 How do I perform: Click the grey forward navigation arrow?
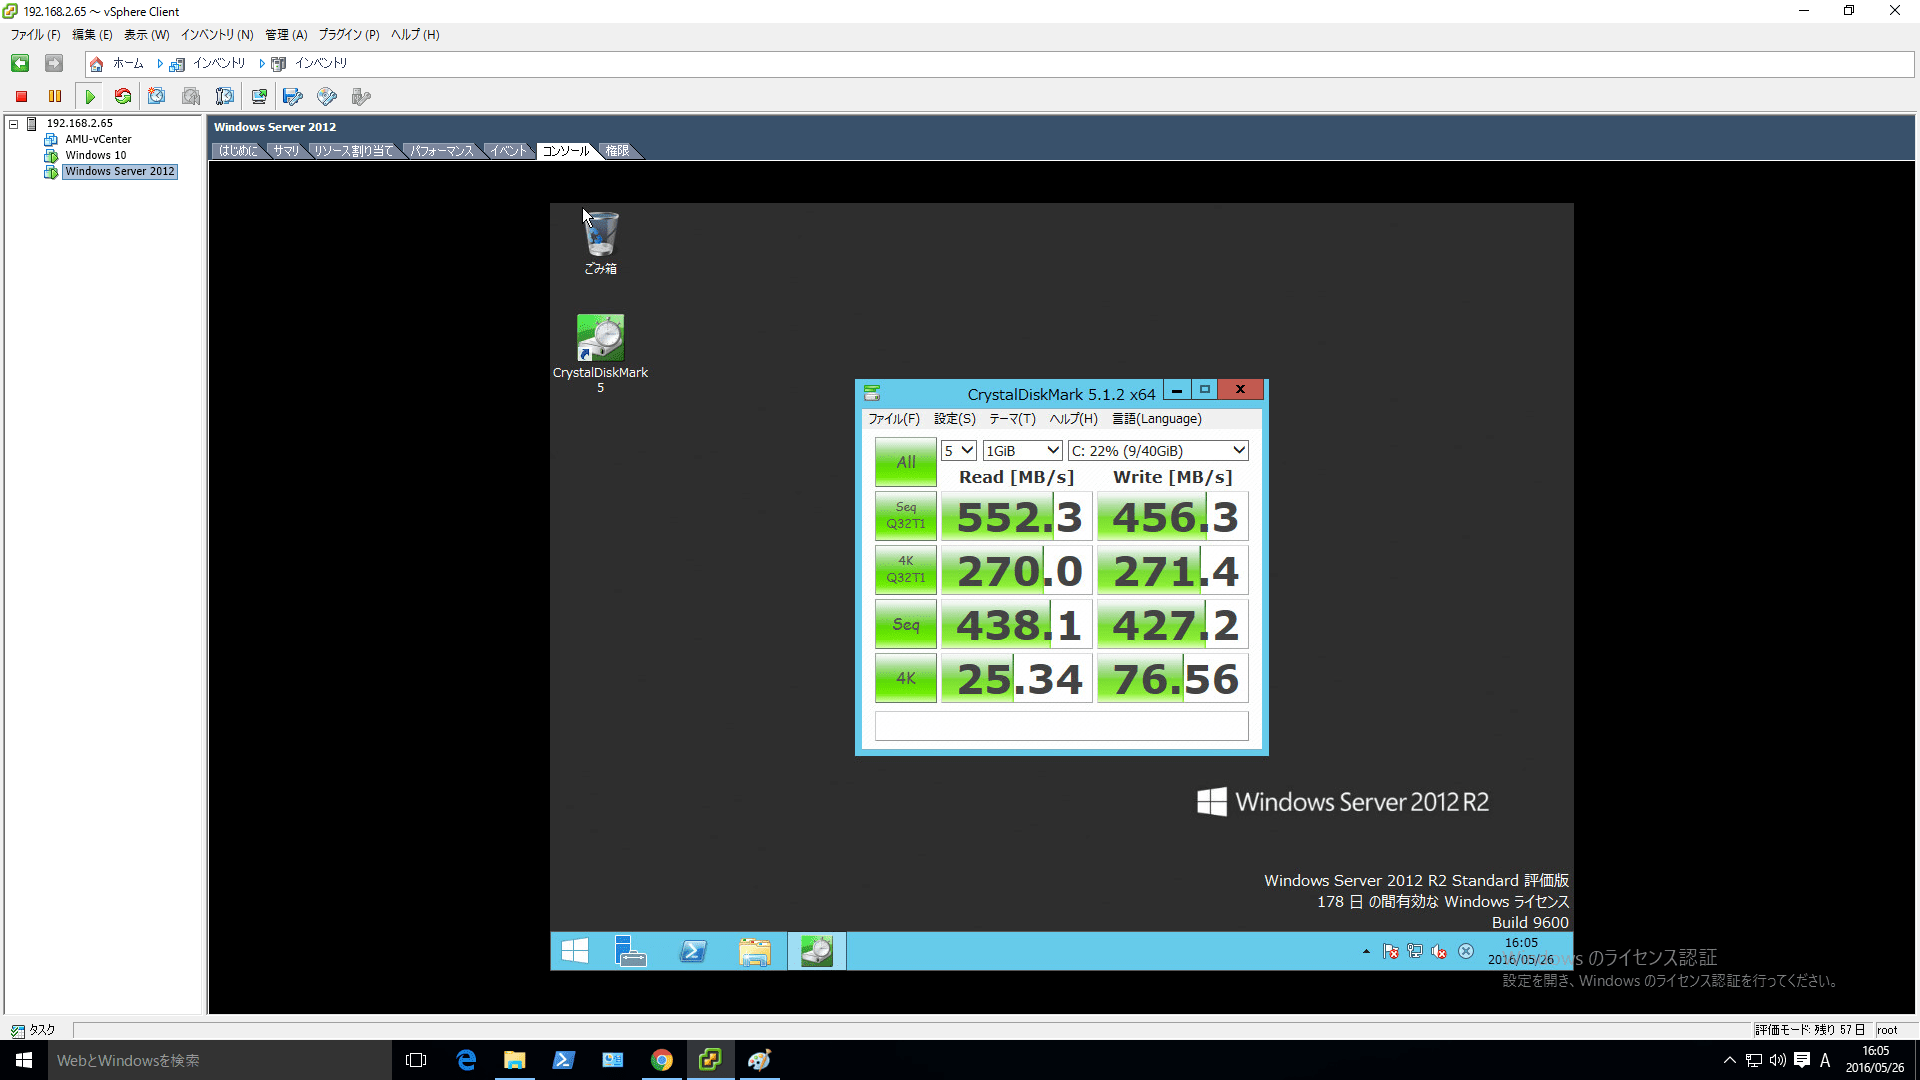[54, 63]
